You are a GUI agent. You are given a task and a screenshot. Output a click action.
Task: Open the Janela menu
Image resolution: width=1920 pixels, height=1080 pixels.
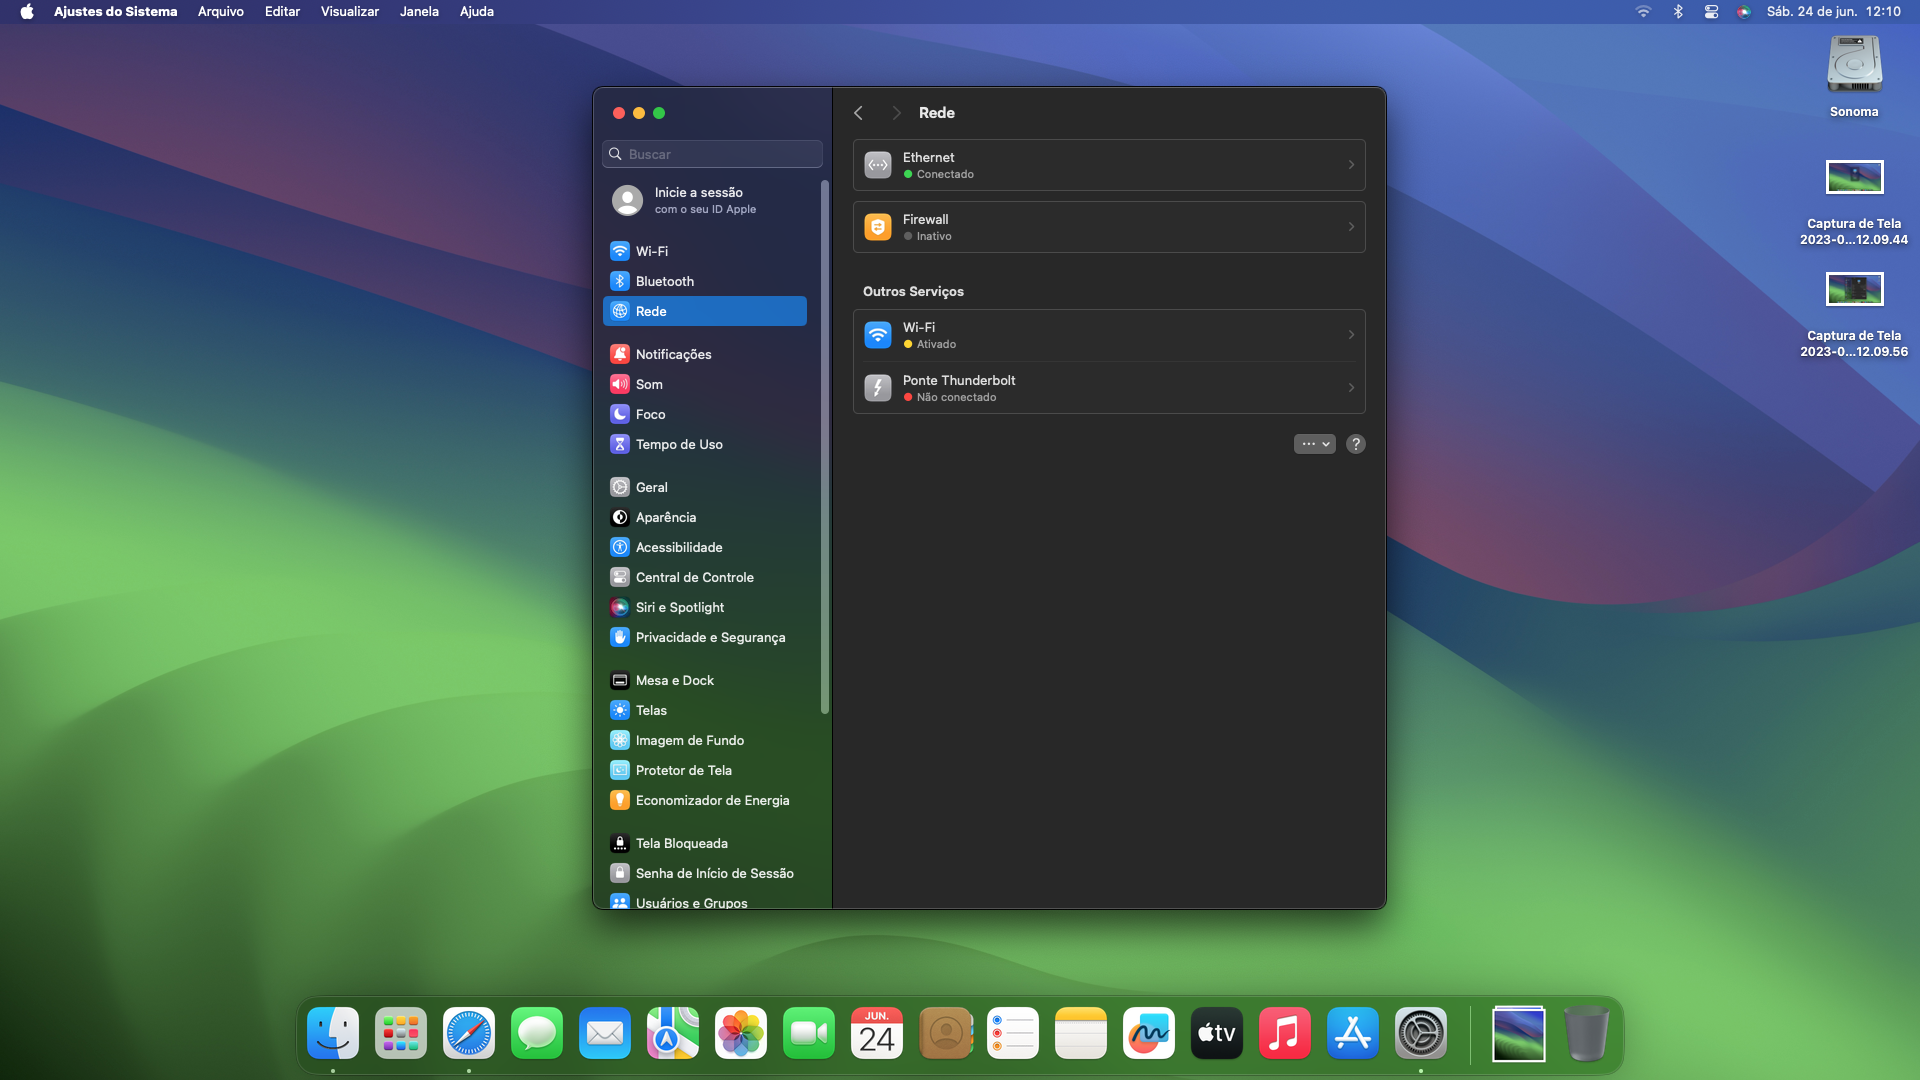(x=419, y=11)
